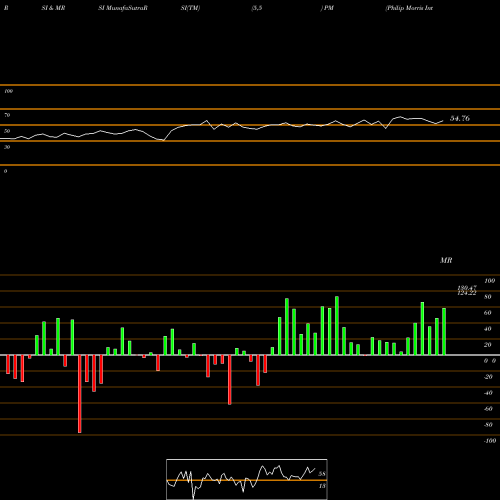Click the 100 label on the RSI axis
This screenshot has width=500, height=500.
tap(8, 91)
